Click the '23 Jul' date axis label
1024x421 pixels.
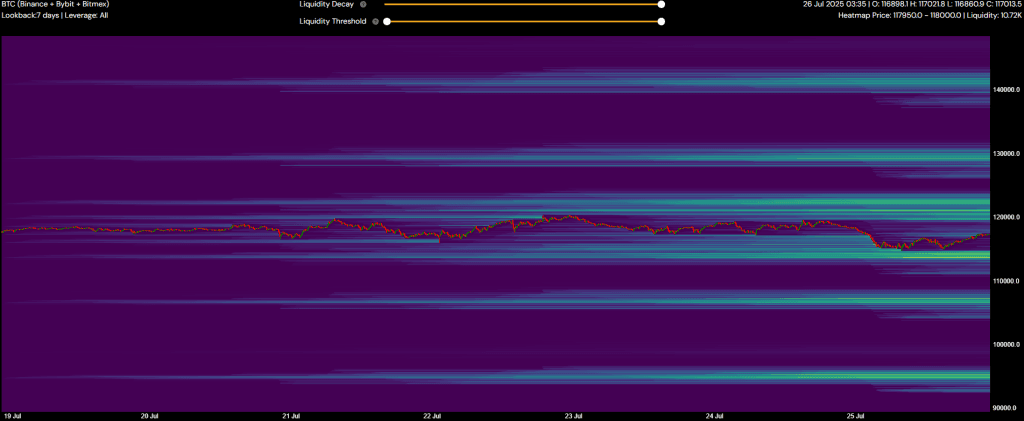pyautogui.click(x=573, y=415)
